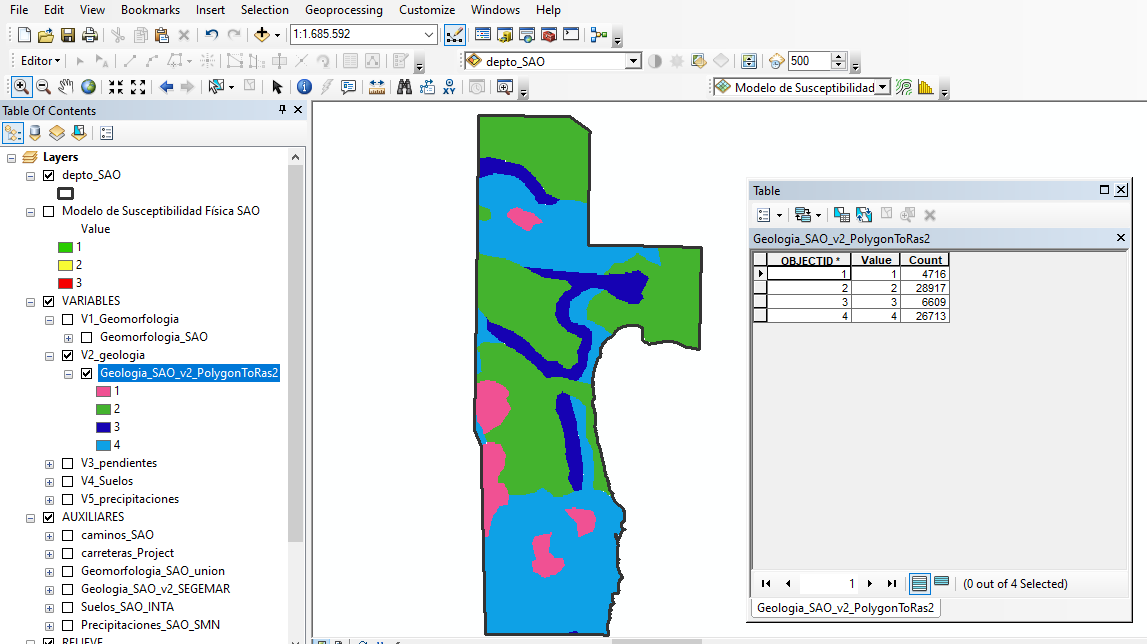The image size is (1147, 644).
Task: Show List By Source
Action: click(35, 132)
